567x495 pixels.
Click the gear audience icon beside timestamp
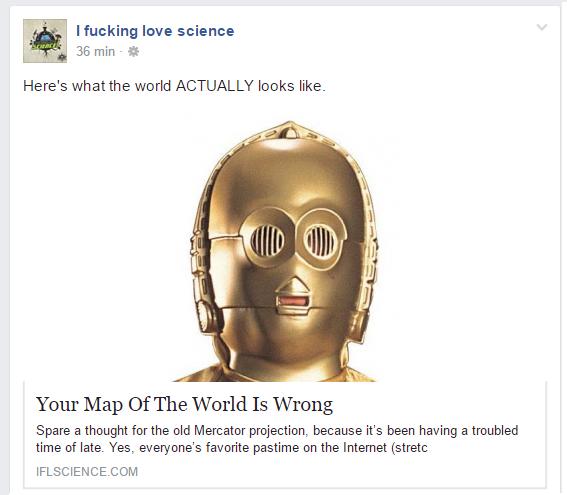point(133,51)
